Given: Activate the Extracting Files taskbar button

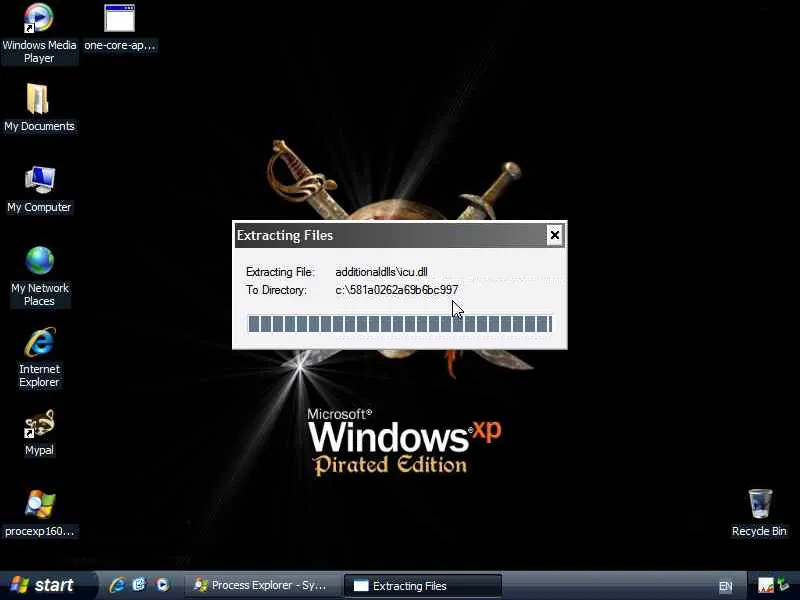Looking at the screenshot, I should (x=422, y=586).
